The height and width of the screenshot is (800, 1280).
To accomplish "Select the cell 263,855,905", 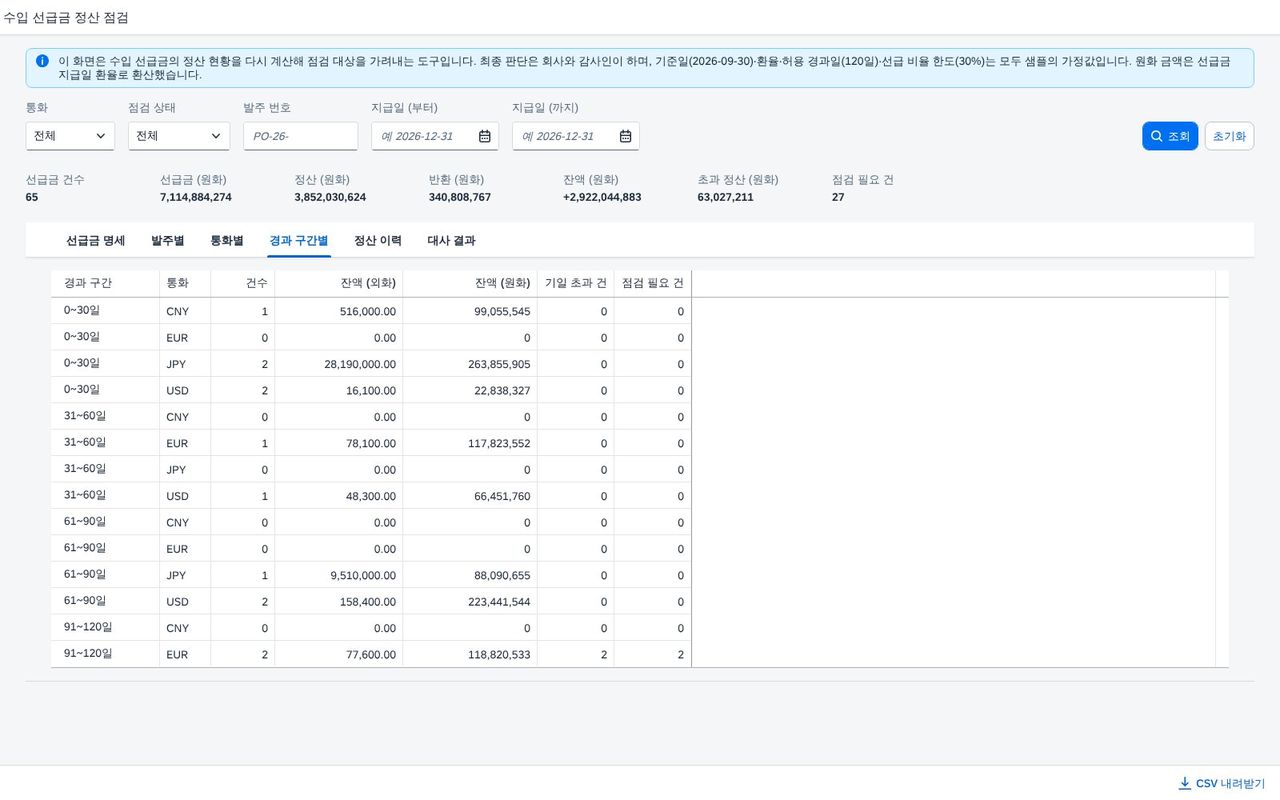I will click(x=470, y=364).
